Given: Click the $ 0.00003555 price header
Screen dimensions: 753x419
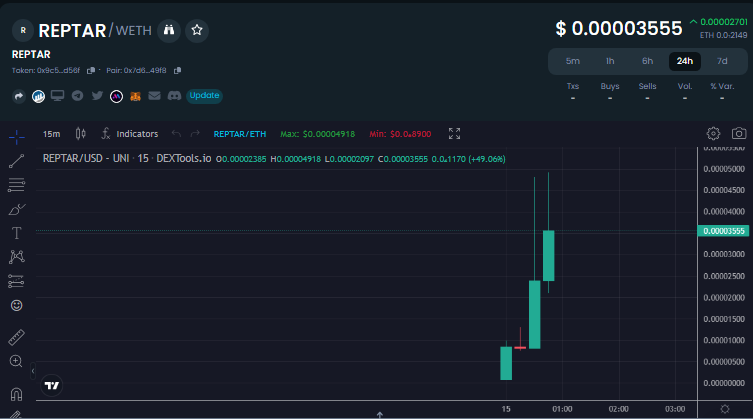Looking at the screenshot, I should click(x=619, y=28).
